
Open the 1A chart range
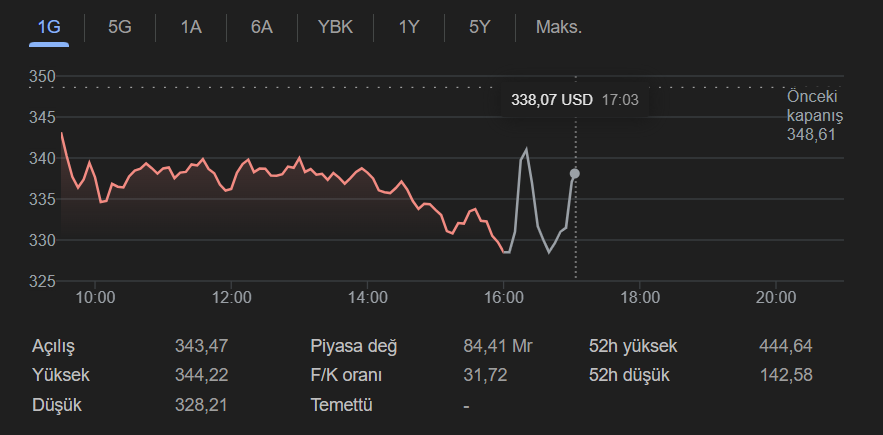tap(191, 27)
